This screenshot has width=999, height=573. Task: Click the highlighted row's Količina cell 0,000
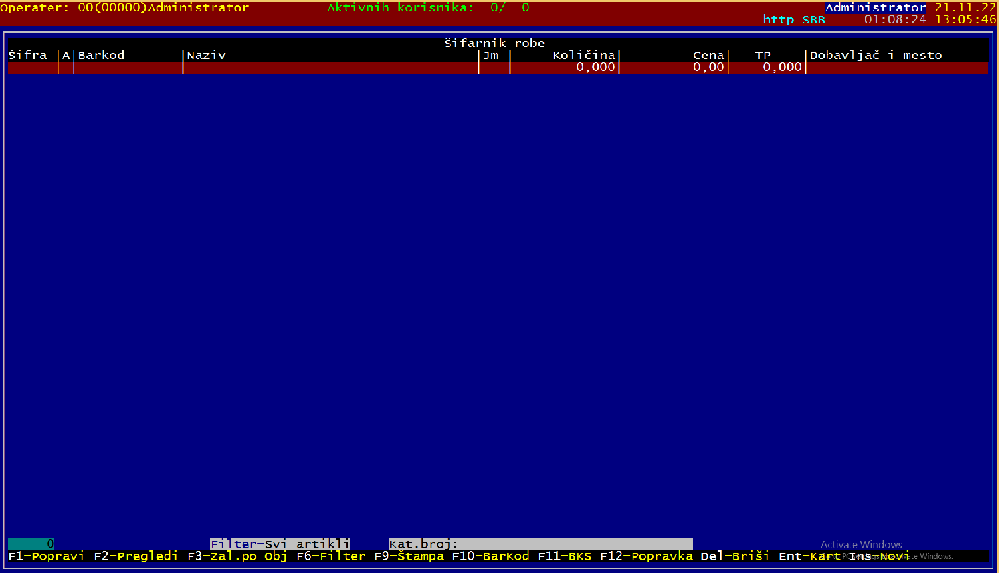click(x=594, y=67)
